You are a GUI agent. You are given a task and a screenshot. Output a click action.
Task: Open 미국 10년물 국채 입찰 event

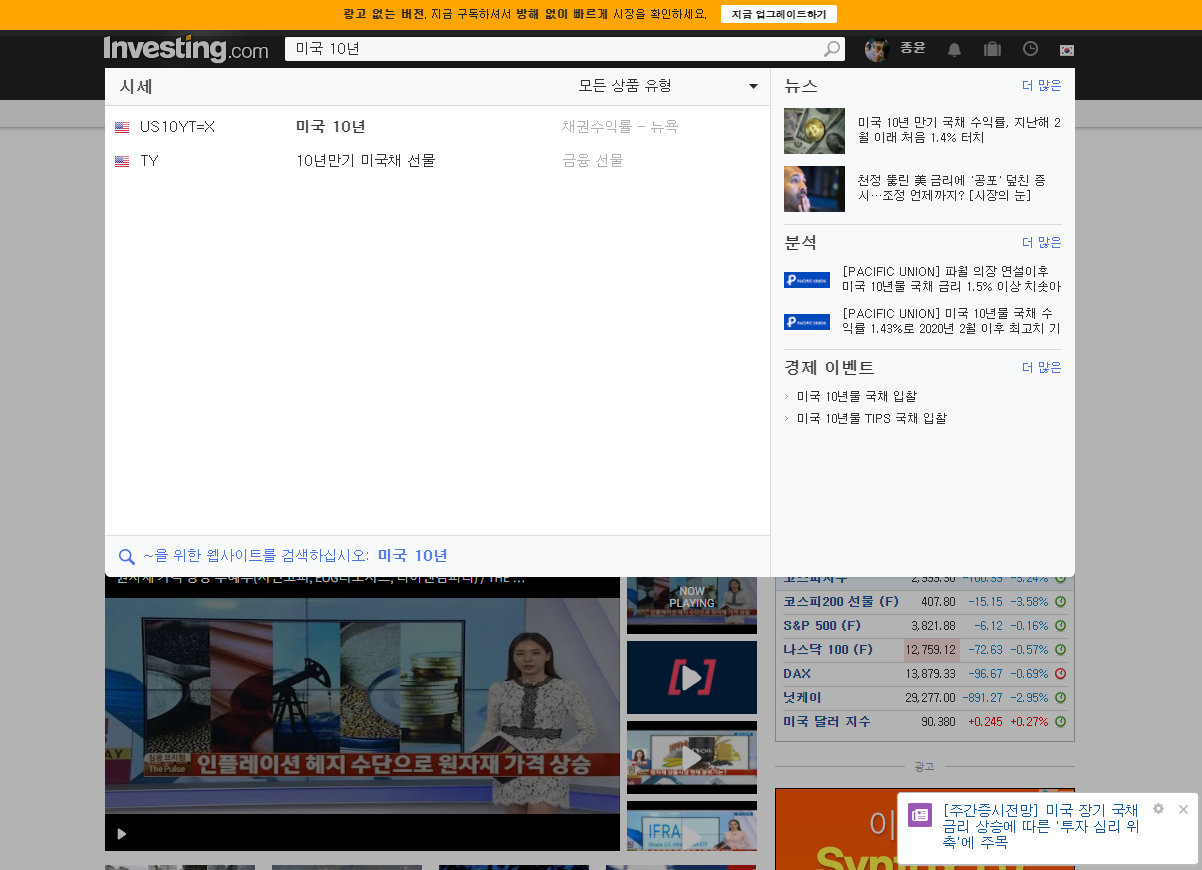click(x=857, y=397)
